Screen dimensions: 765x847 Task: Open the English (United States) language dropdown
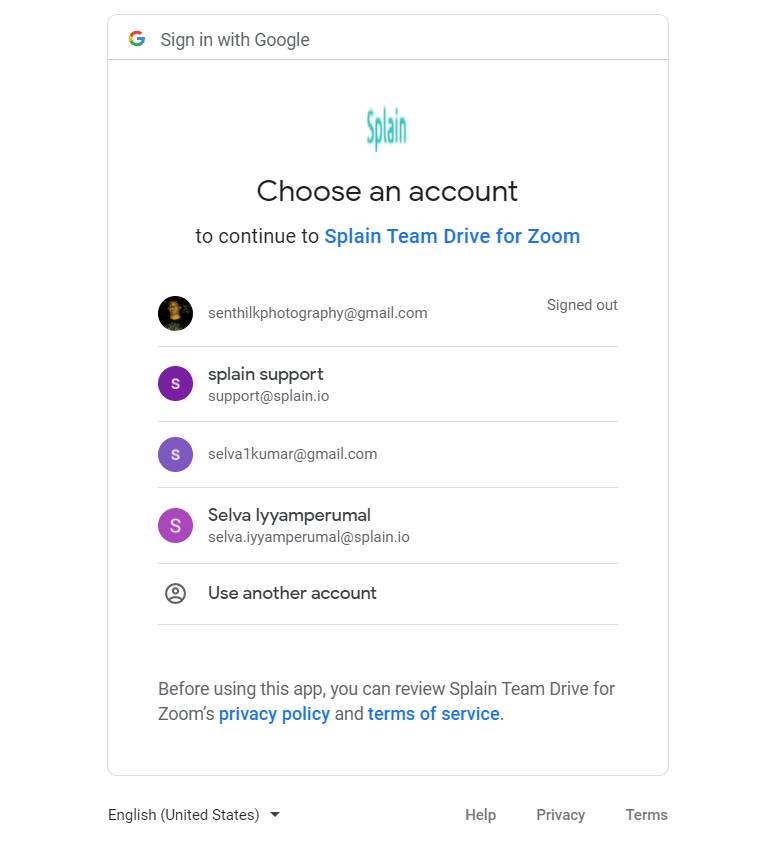(x=184, y=815)
